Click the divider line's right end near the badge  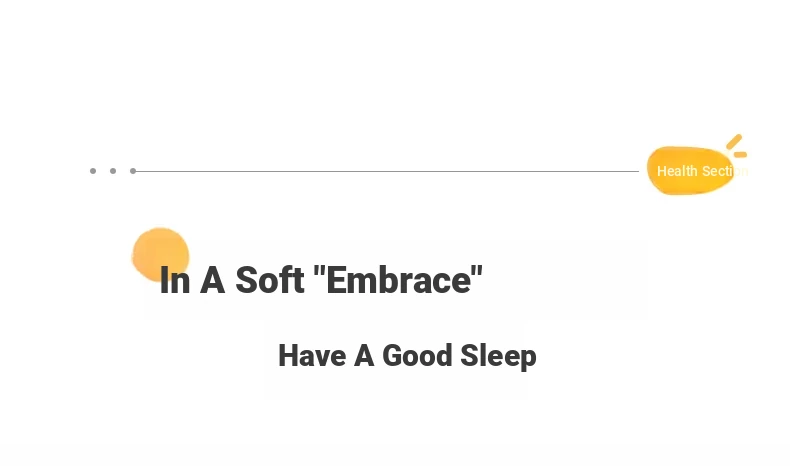635,171
